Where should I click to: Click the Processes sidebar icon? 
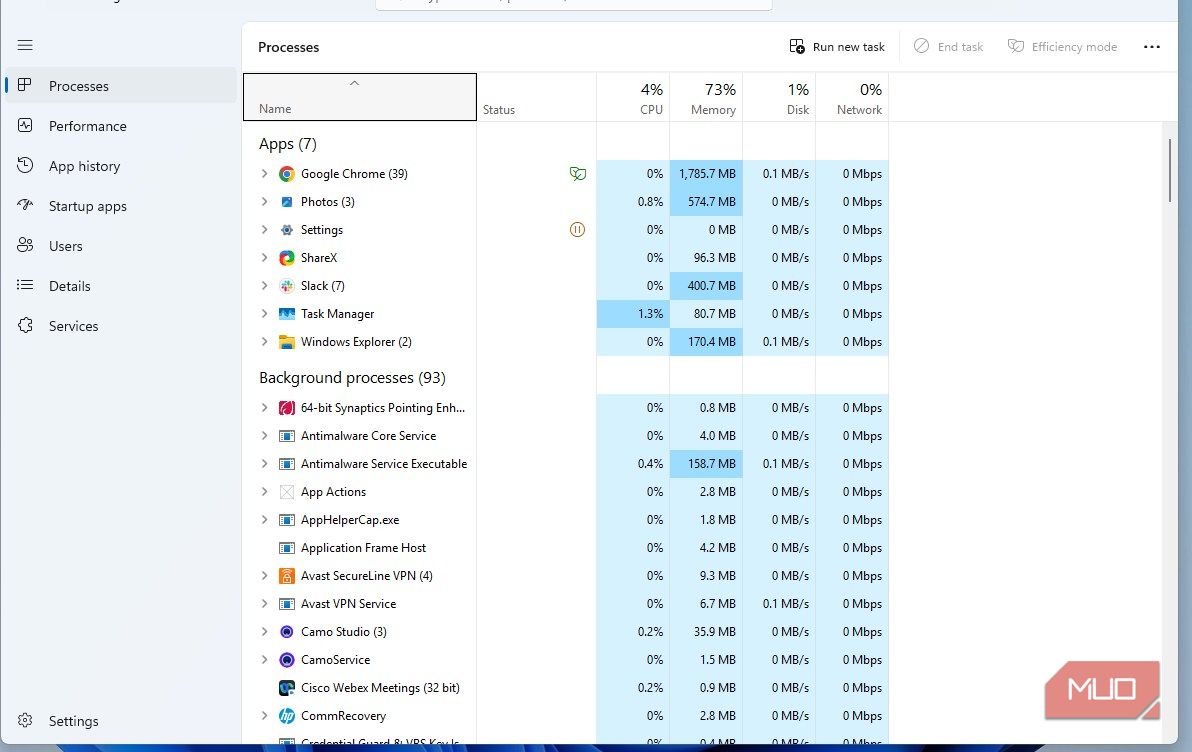(25, 85)
